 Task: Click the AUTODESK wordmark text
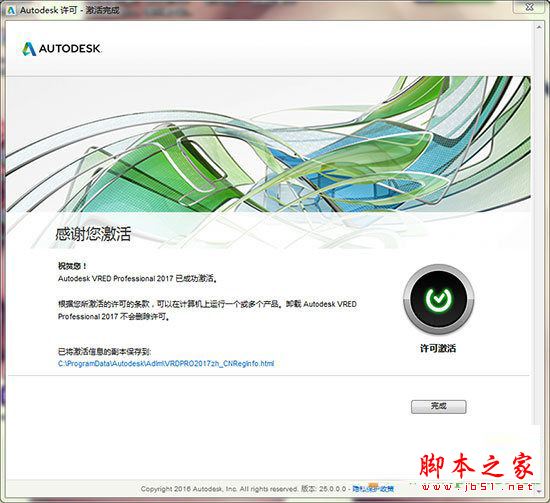[70, 48]
